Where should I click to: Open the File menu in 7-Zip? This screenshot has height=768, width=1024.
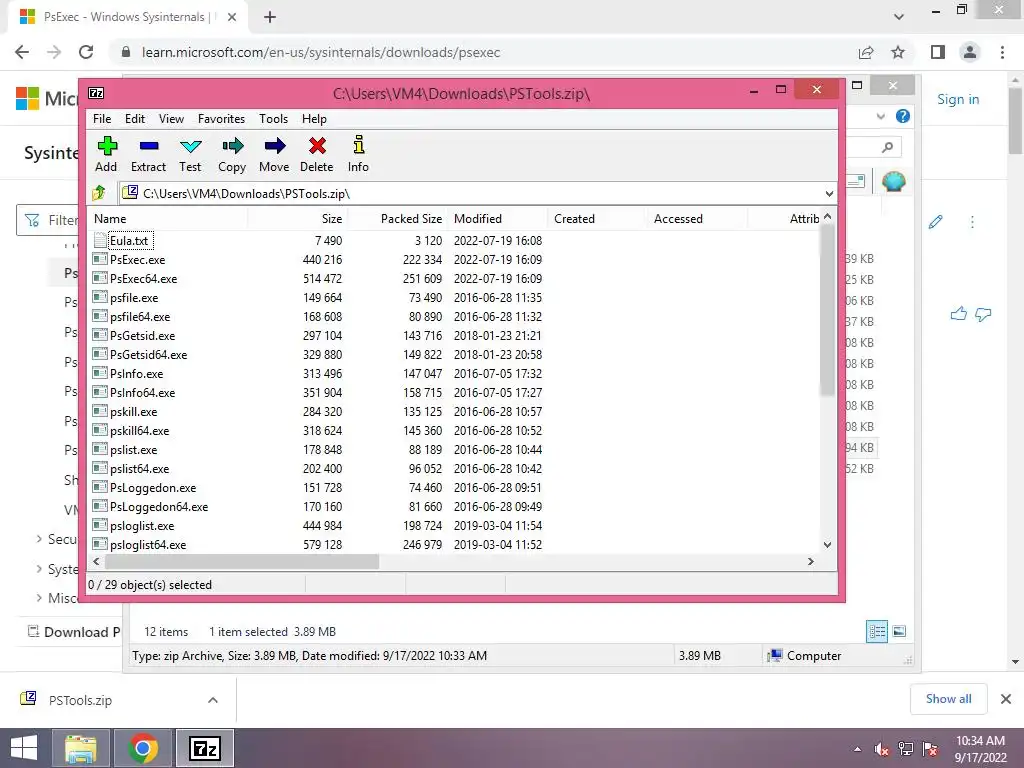(x=102, y=119)
